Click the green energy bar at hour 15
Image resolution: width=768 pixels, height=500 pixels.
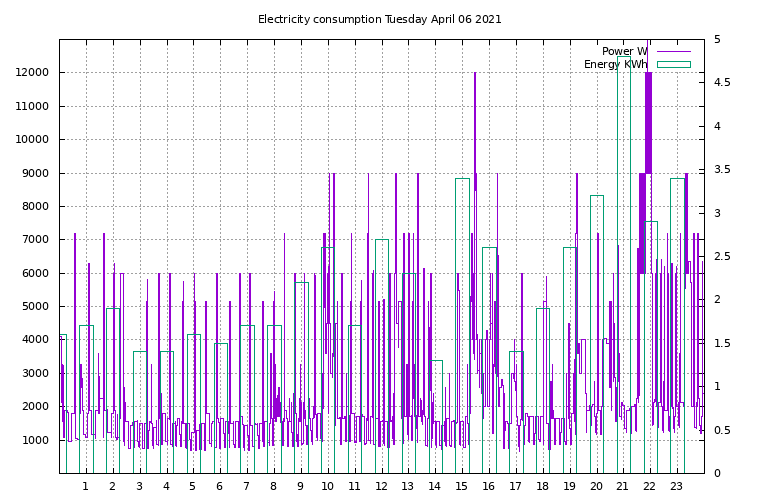pos(462,326)
